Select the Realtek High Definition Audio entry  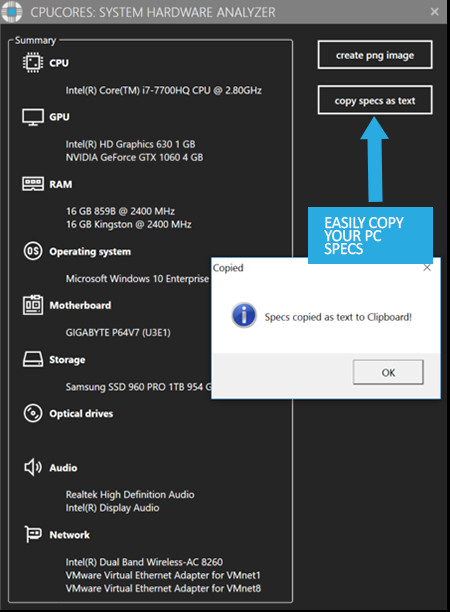pos(130,495)
